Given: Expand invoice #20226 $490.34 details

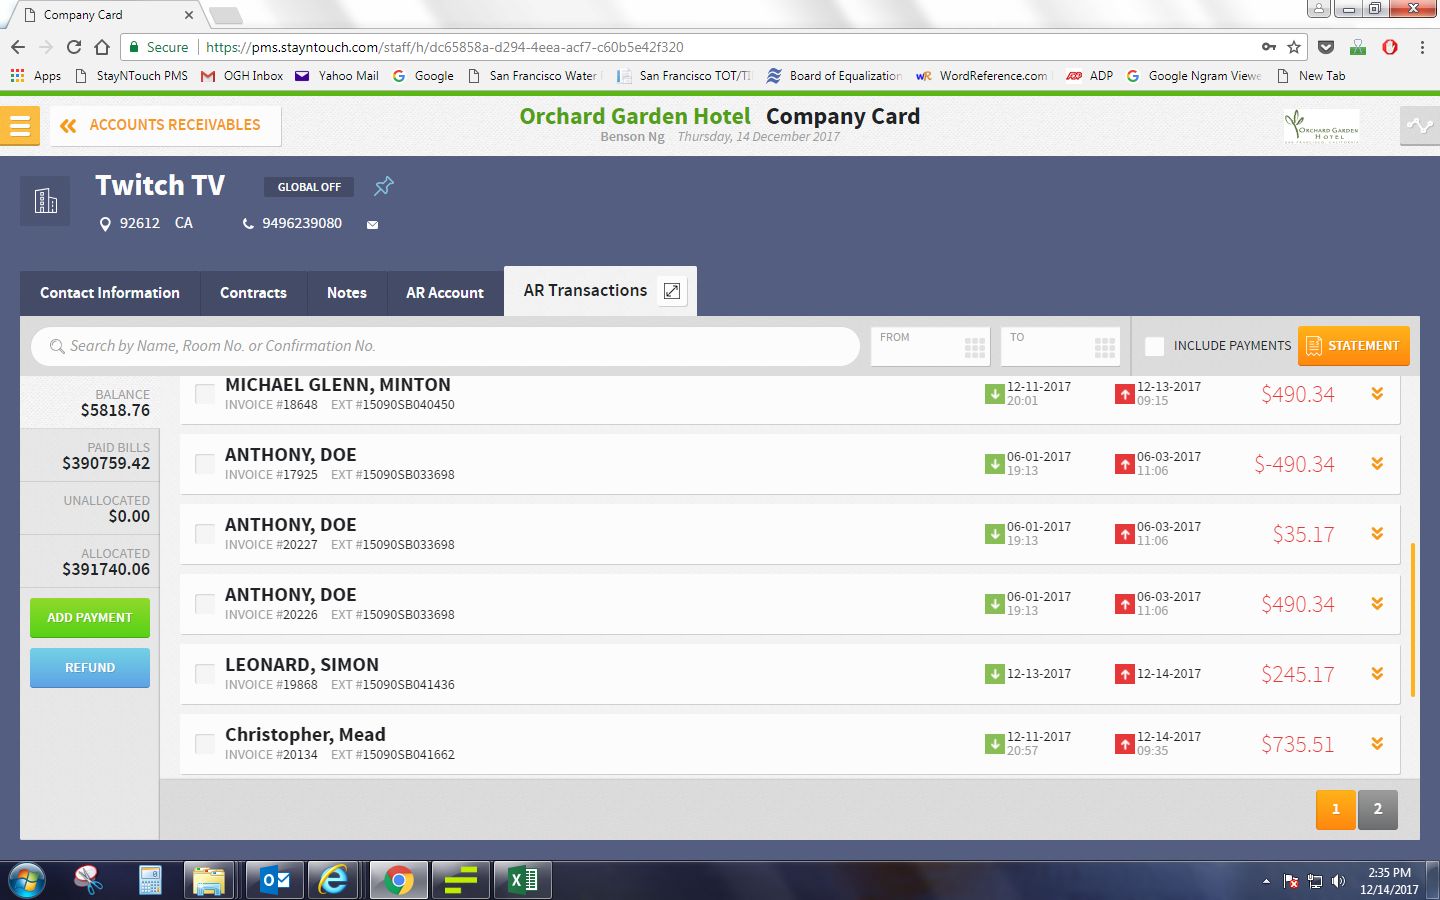Looking at the screenshot, I should click(x=1377, y=604).
